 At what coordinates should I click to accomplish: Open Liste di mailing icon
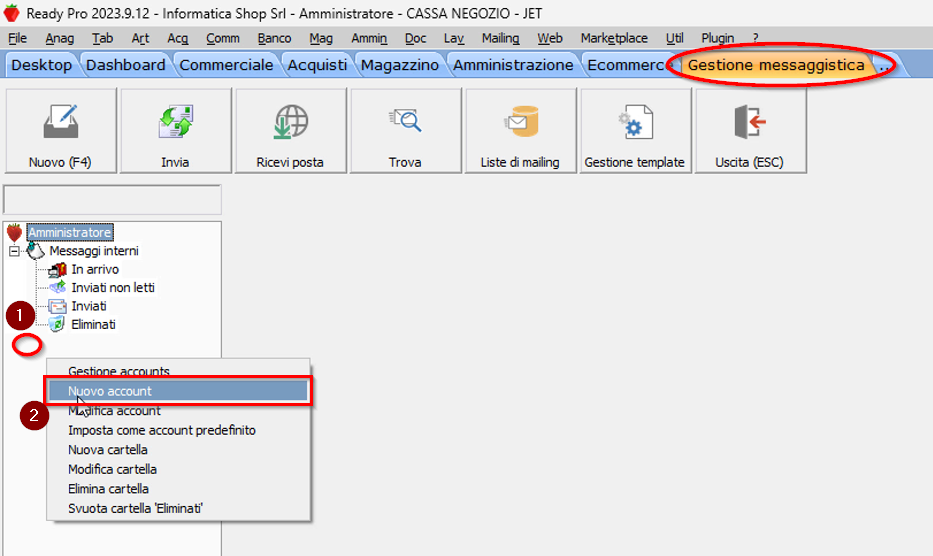(521, 121)
